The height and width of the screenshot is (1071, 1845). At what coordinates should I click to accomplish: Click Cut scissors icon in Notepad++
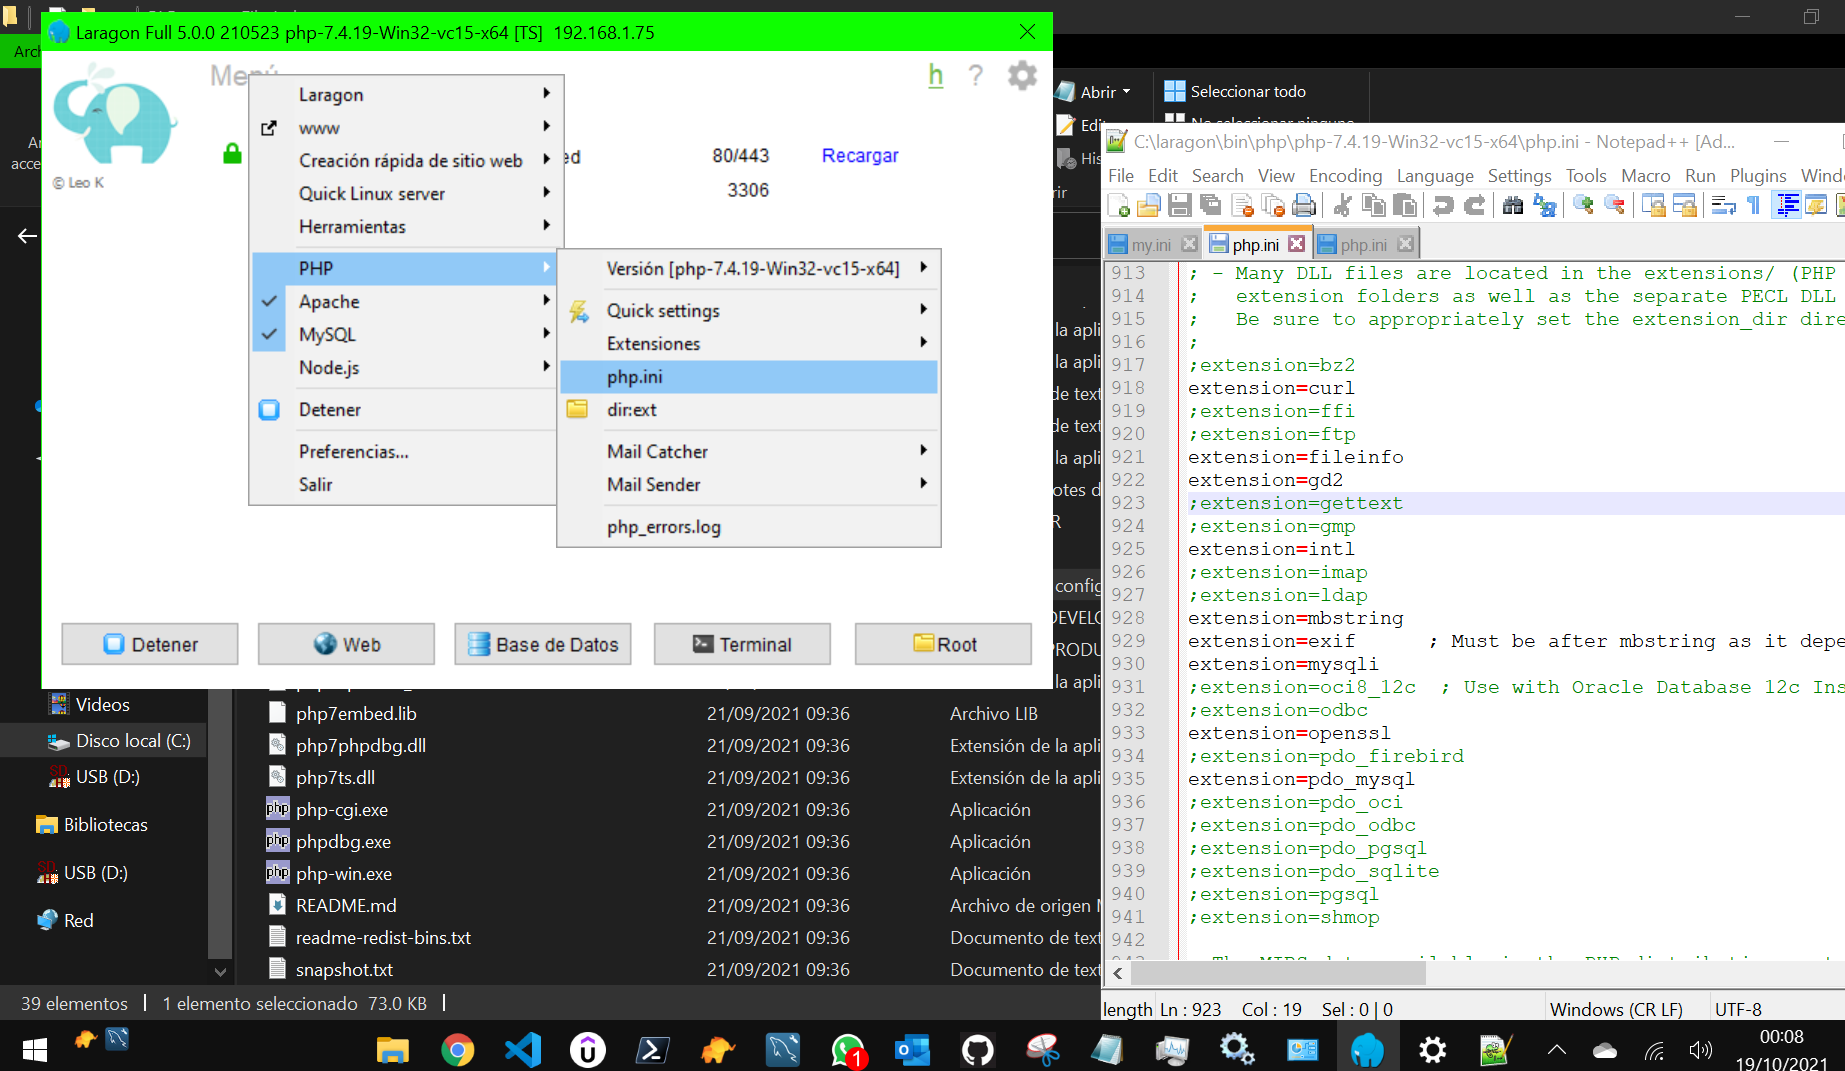point(1343,206)
